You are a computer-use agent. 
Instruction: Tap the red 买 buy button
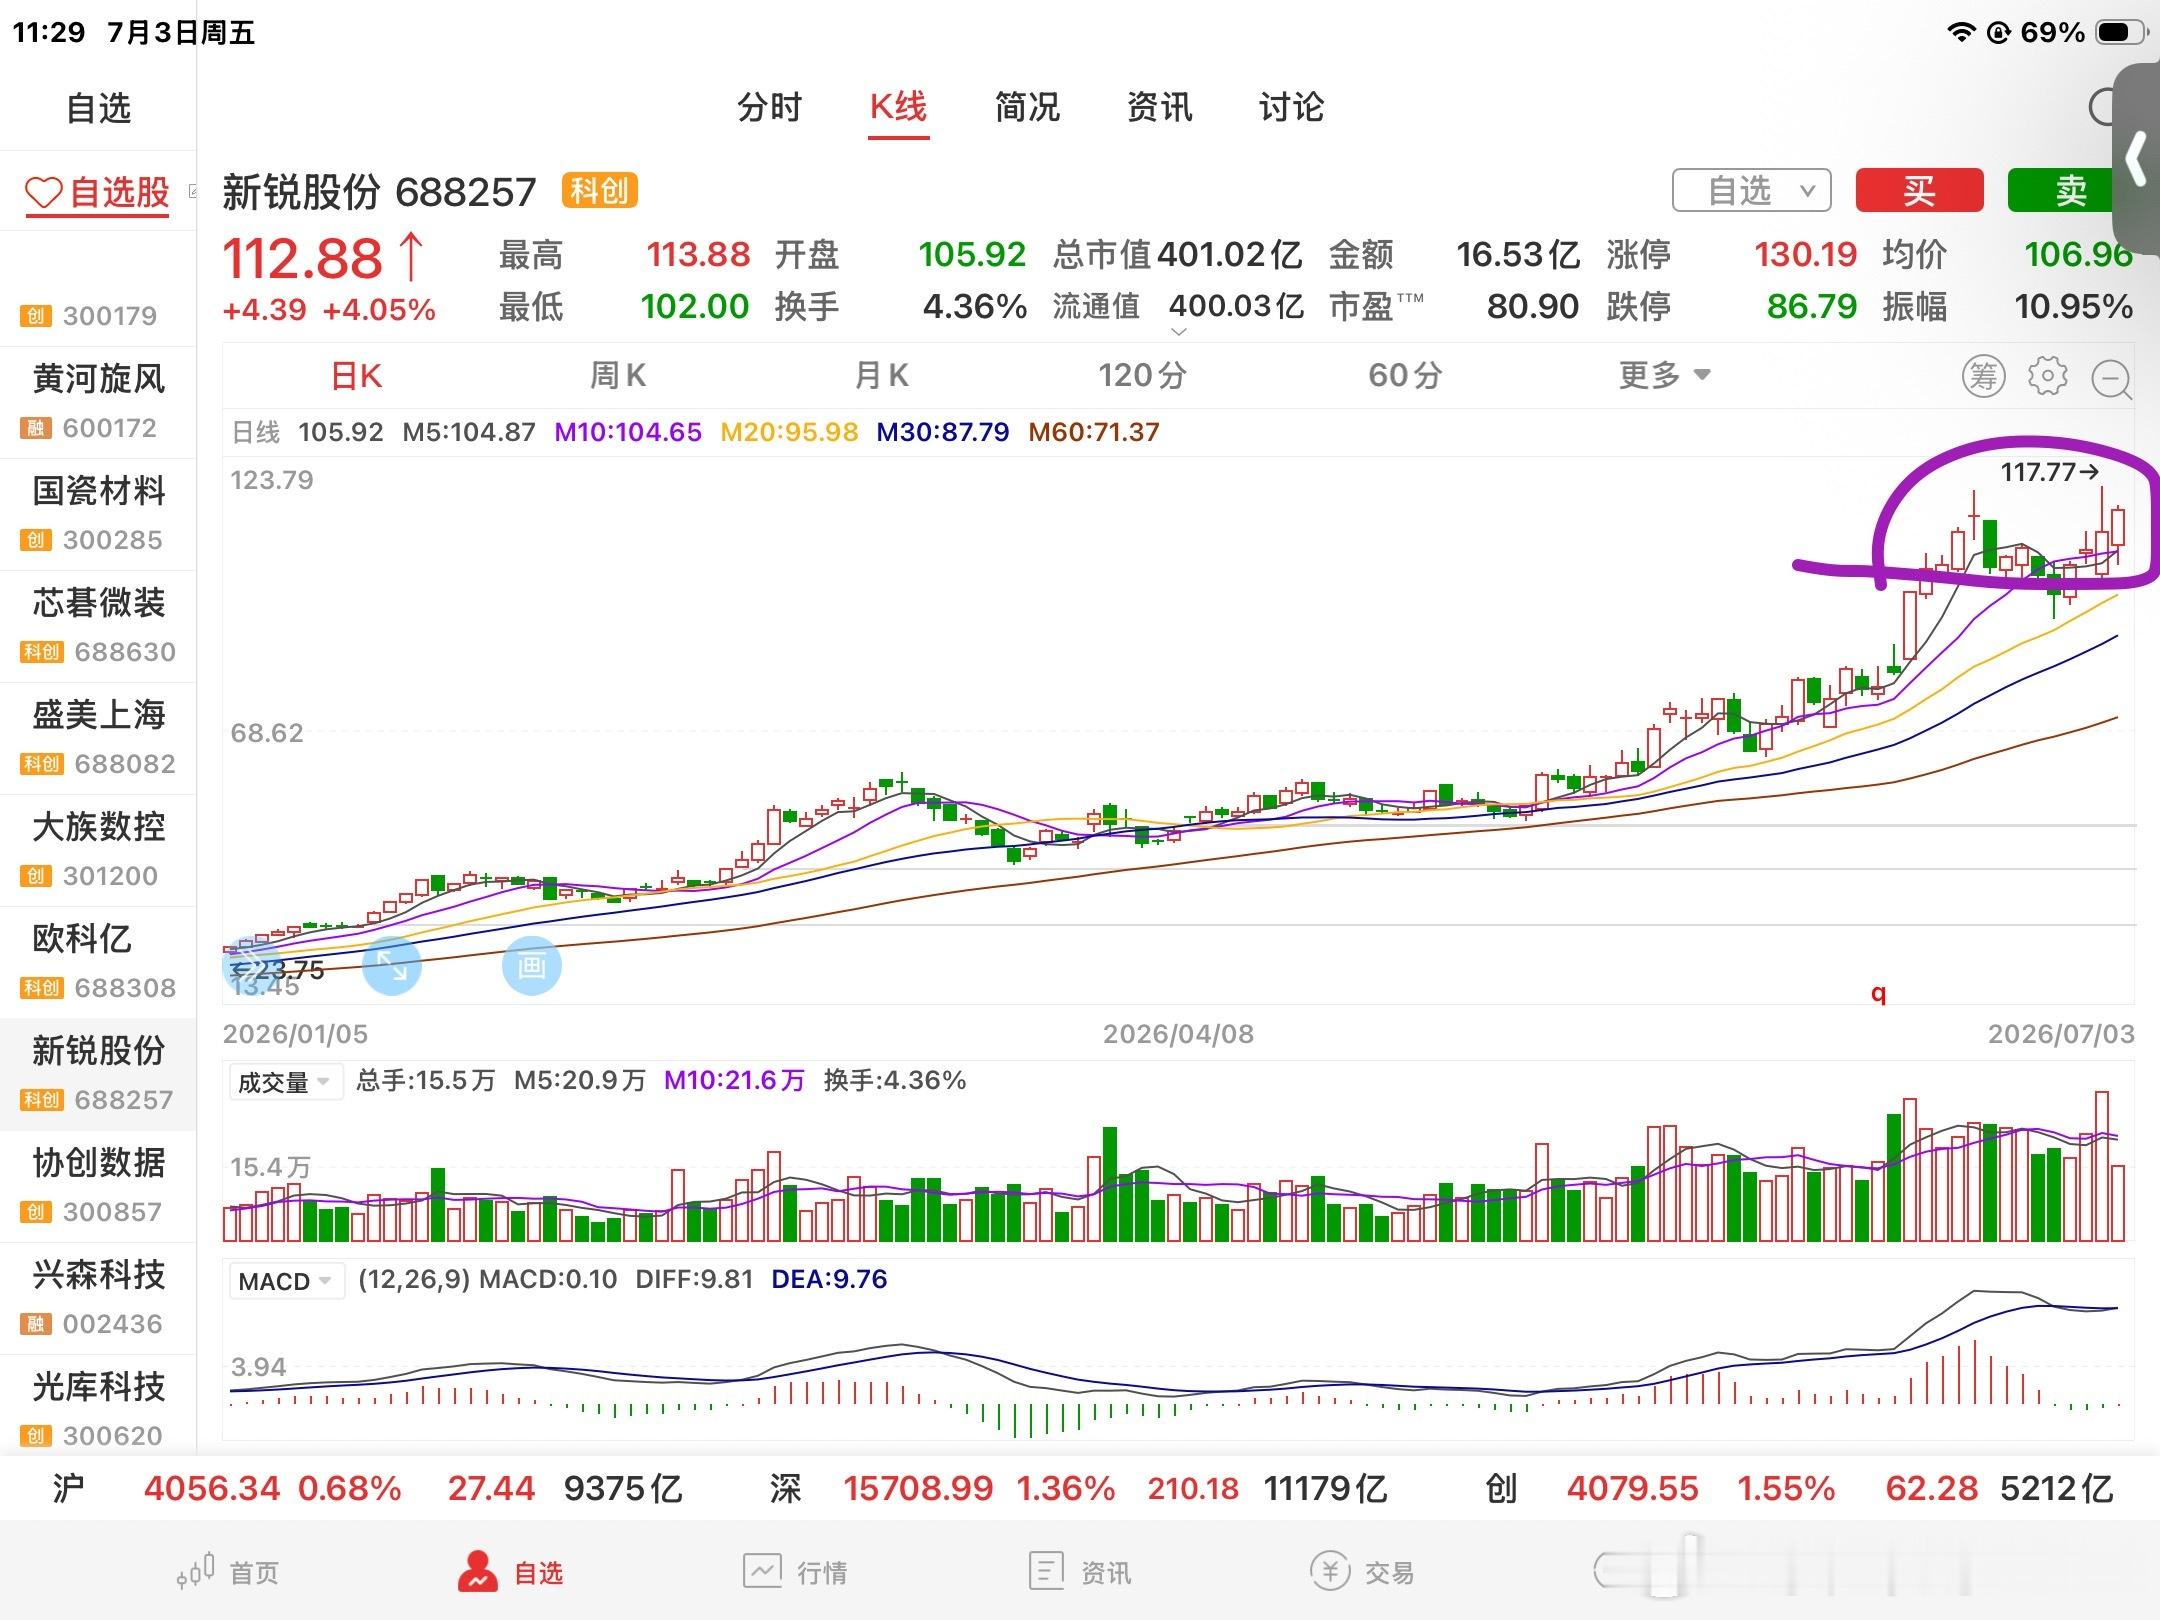[x=1920, y=190]
